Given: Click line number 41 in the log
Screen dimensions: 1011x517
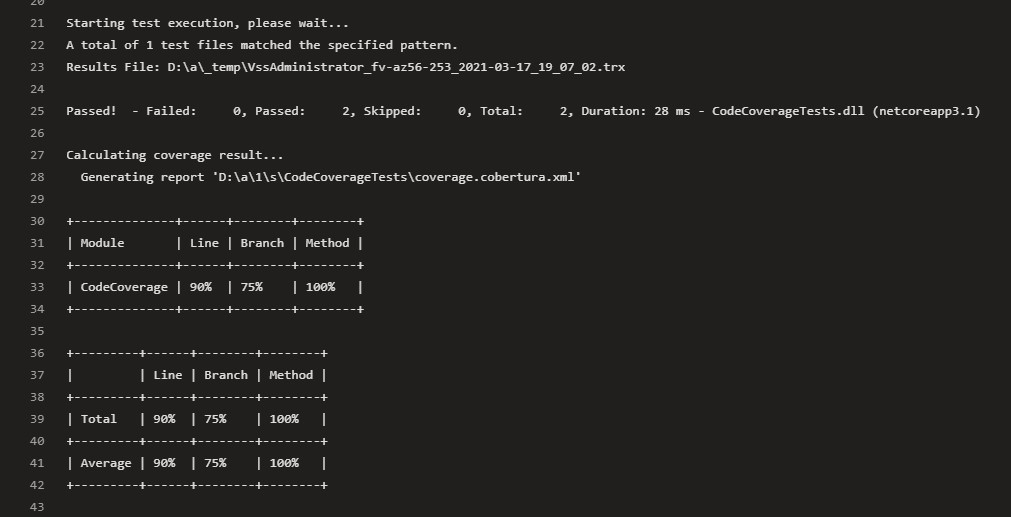Looking at the screenshot, I should (x=38, y=463).
